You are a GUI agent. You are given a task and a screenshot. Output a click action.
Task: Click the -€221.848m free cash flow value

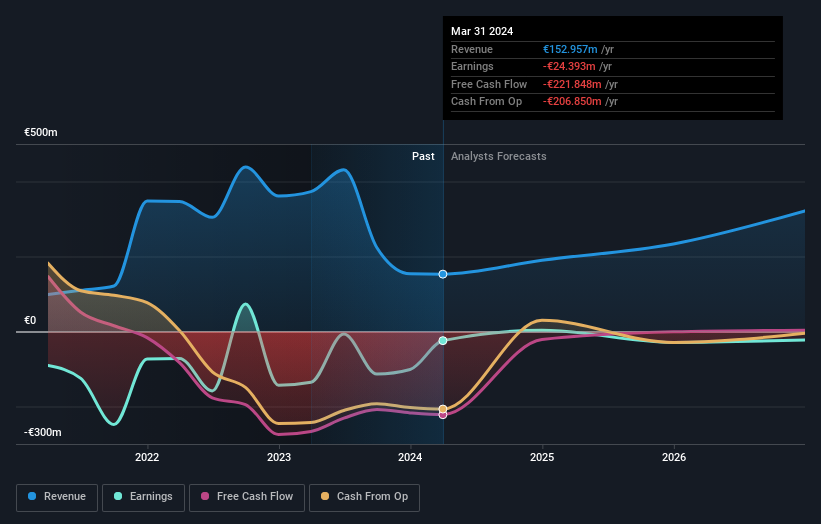(x=572, y=84)
